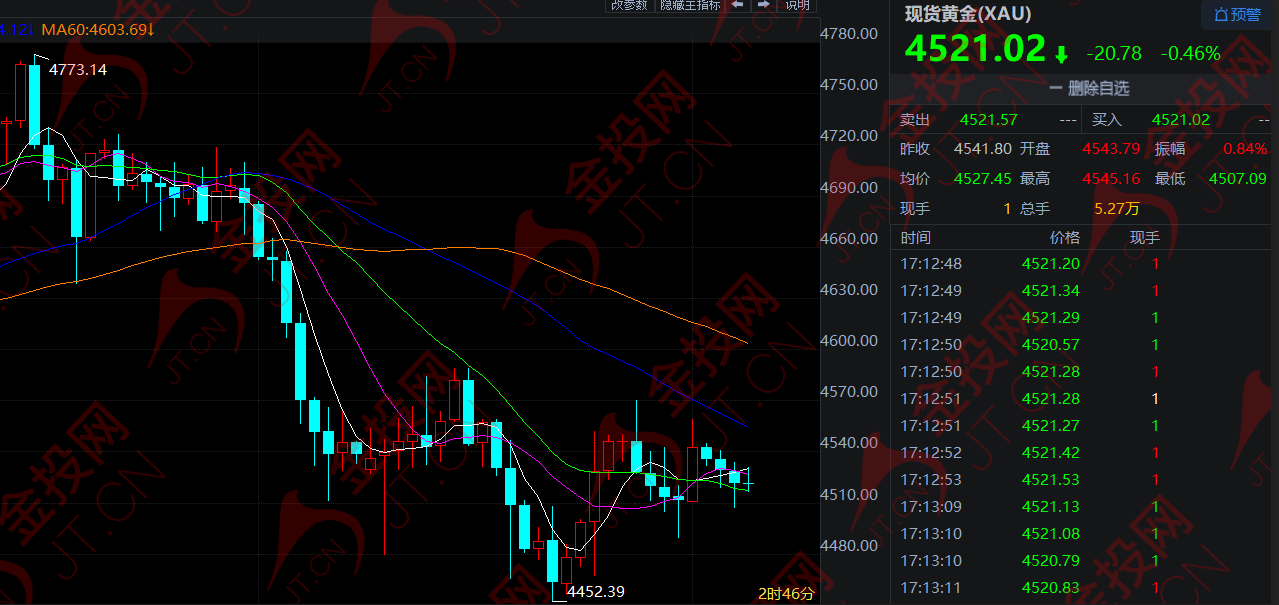Screen dimensions: 1279x605
Task: Click the MA60:4603.69 indicator label
Action: click(x=97, y=30)
